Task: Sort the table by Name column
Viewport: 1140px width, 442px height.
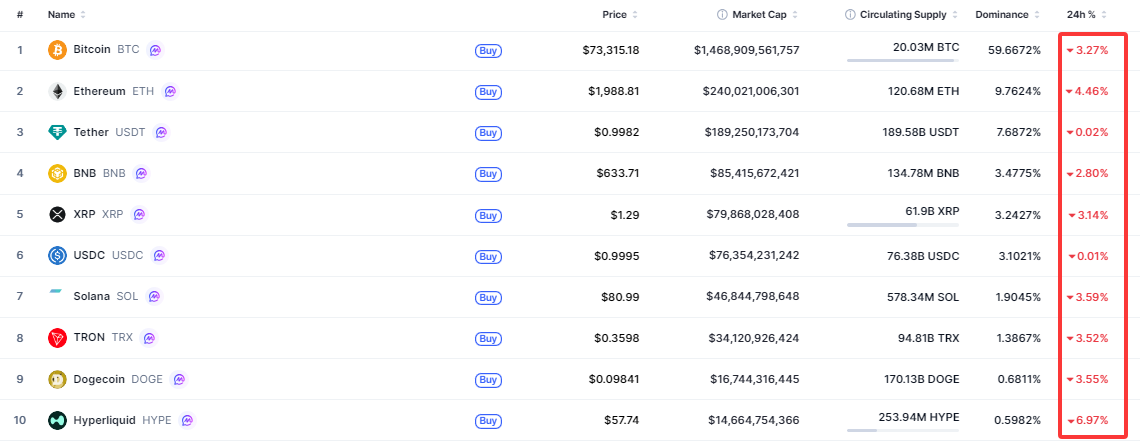Action: pos(66,15)
